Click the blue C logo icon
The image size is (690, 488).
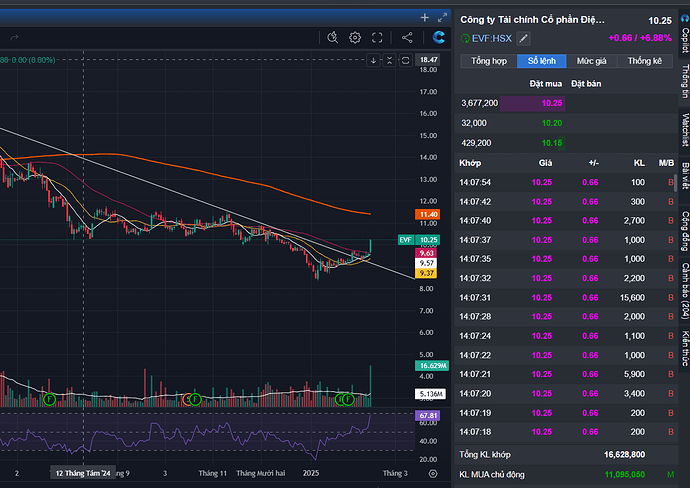point(438,38)
